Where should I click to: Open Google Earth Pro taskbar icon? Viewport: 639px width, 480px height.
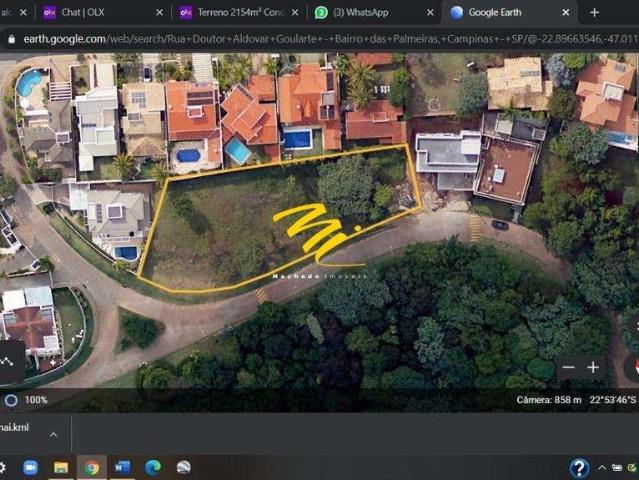(x=183, y=467)
